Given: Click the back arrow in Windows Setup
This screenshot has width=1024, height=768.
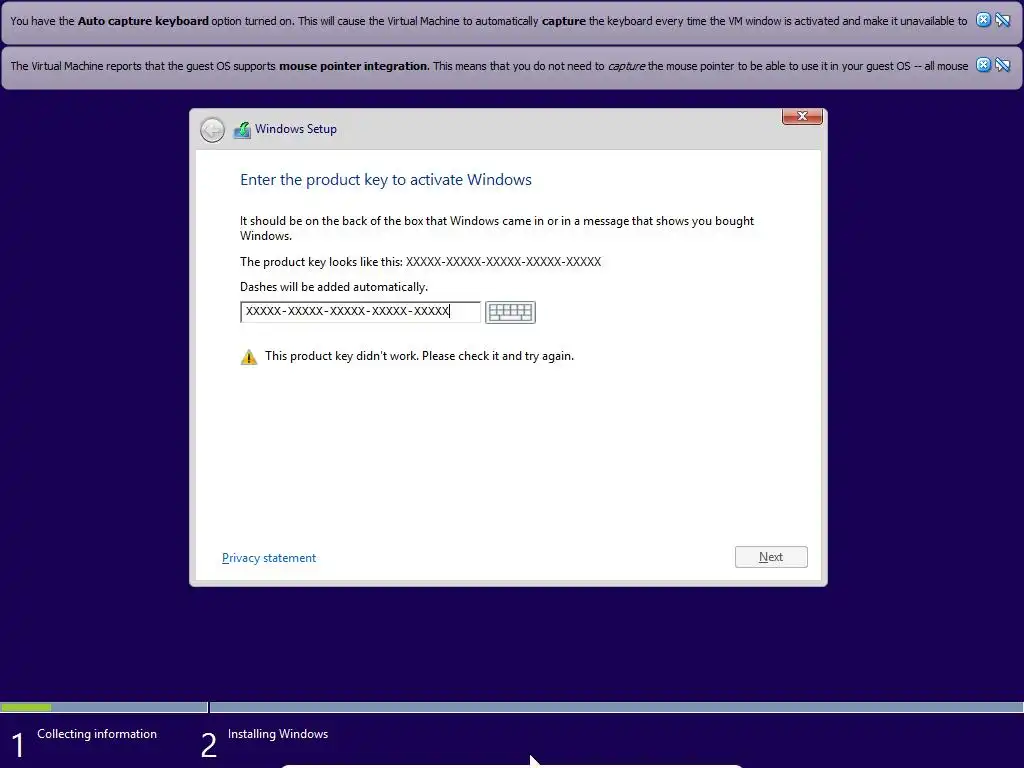Looking at the screenshot, I should (212, 129).
